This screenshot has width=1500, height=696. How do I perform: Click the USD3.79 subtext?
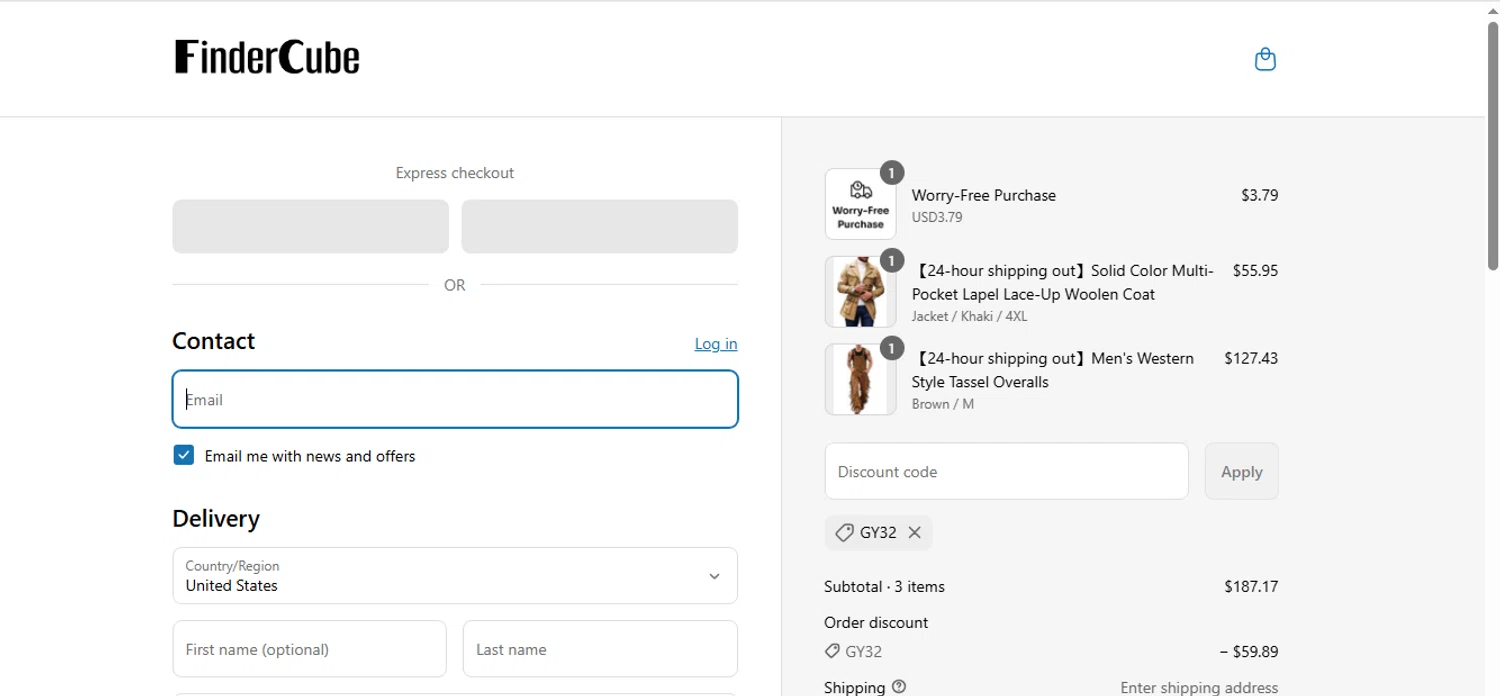coord(937,217)
